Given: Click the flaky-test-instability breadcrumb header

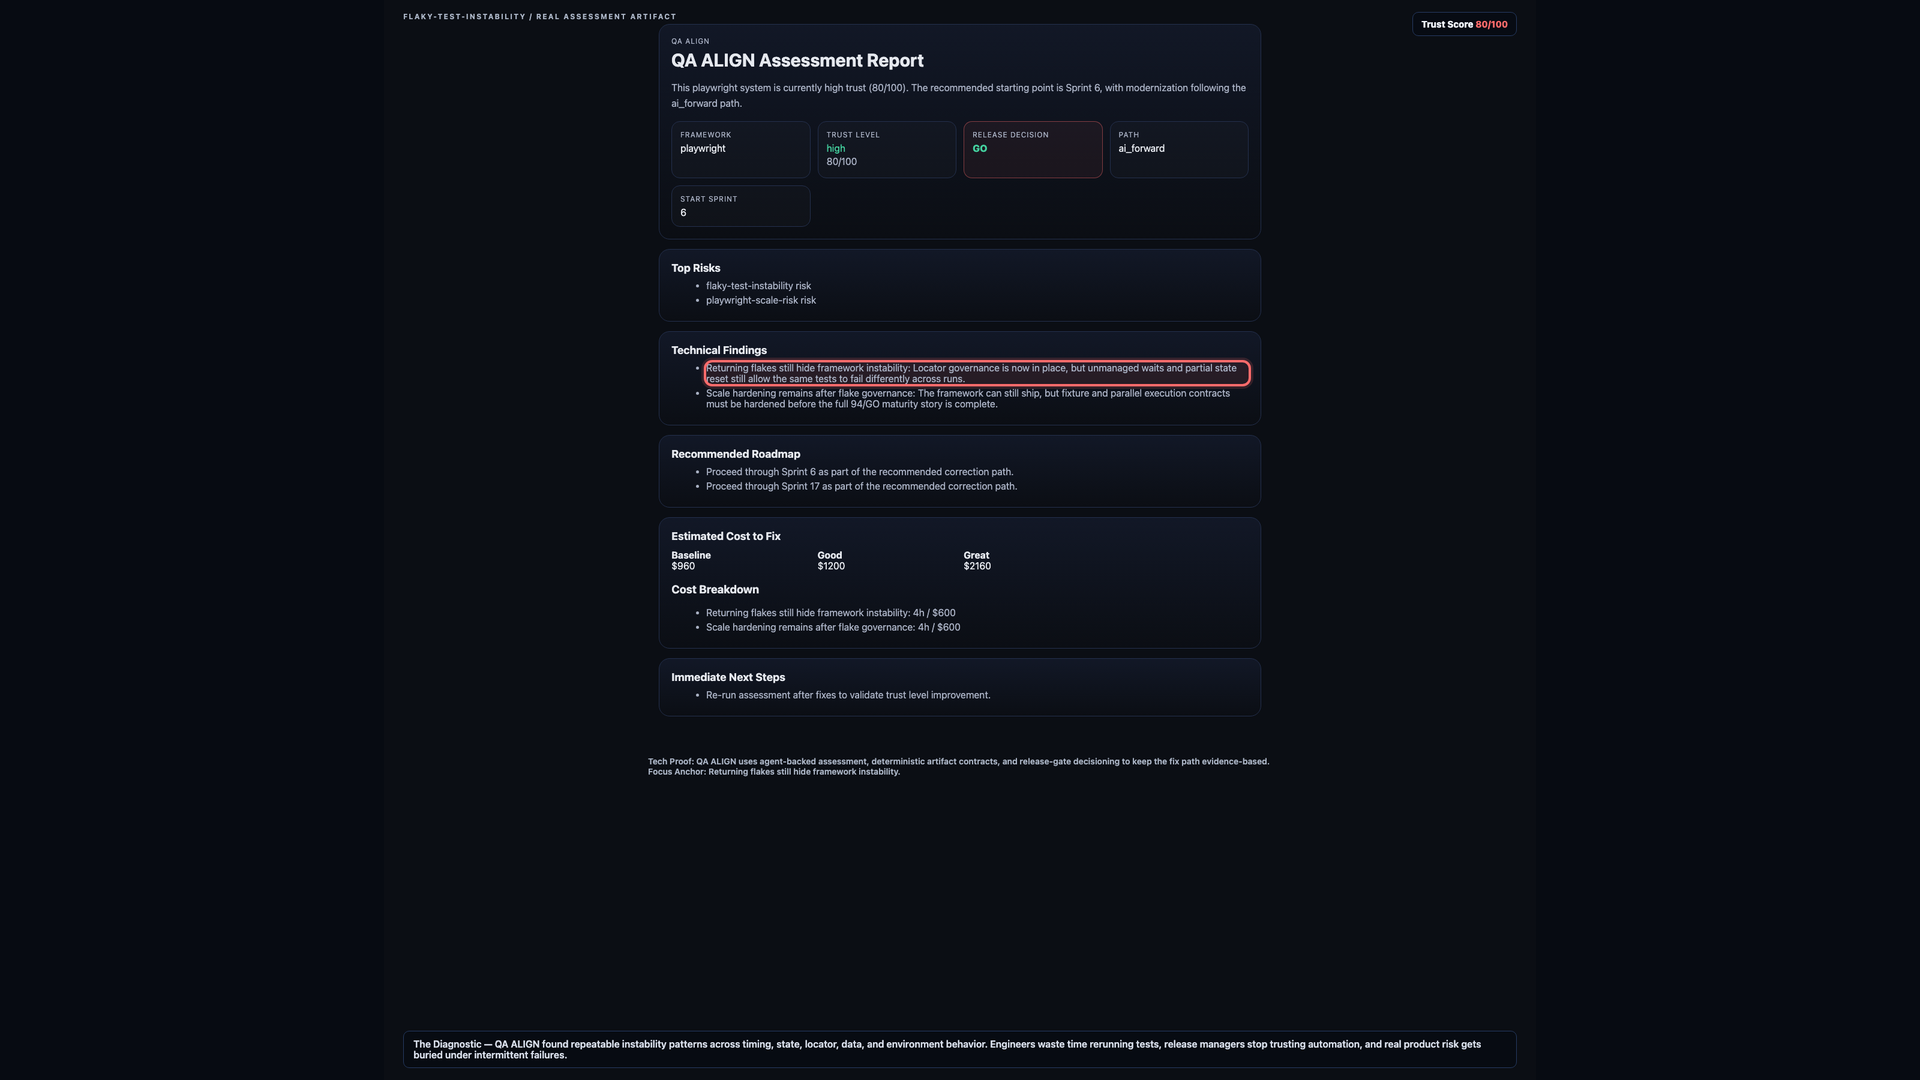Looking at the screenshot, I should [540, 17].
